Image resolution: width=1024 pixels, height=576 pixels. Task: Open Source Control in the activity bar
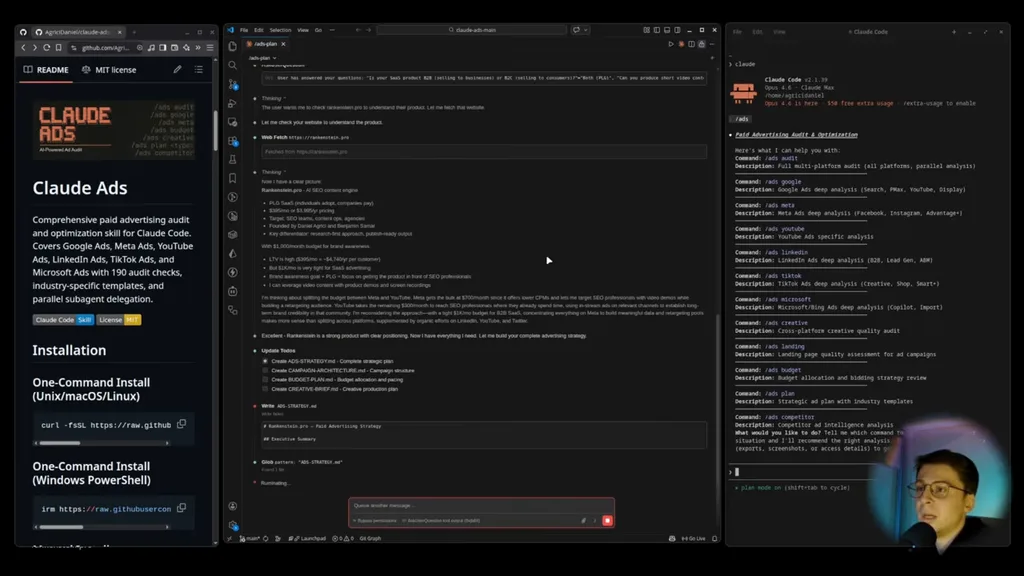232,84
